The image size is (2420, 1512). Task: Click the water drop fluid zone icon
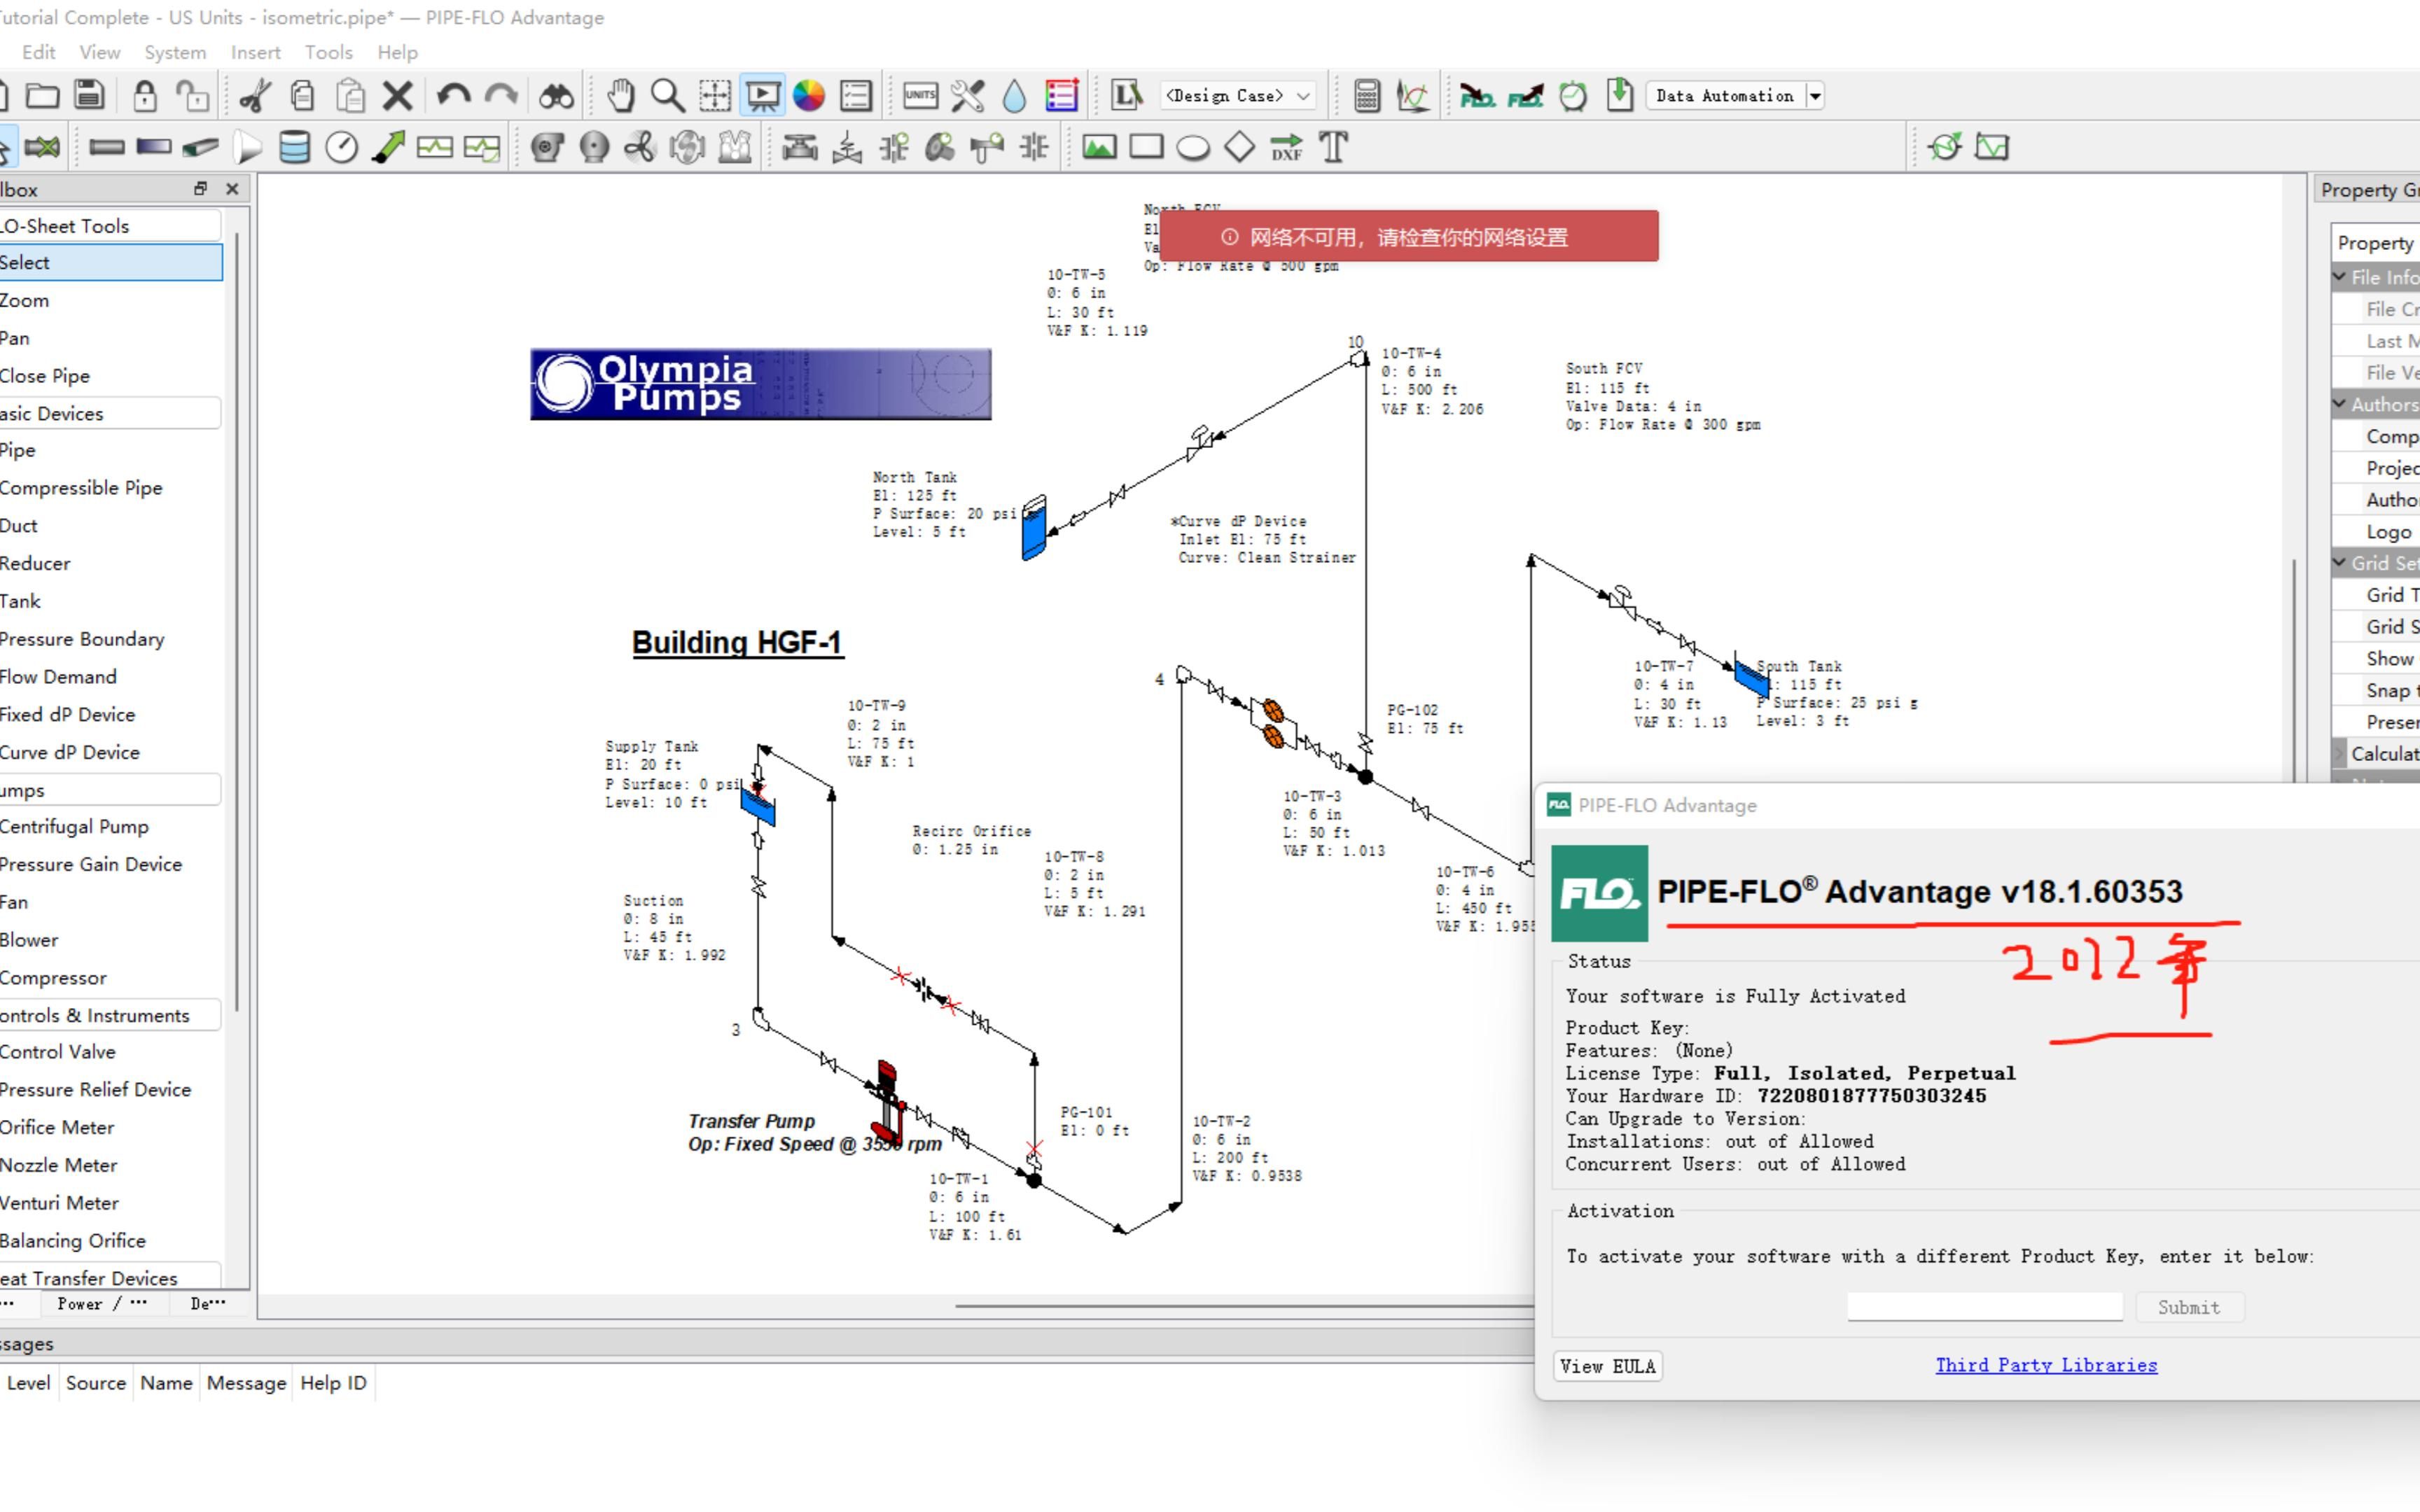click(x=1014, y=96)
